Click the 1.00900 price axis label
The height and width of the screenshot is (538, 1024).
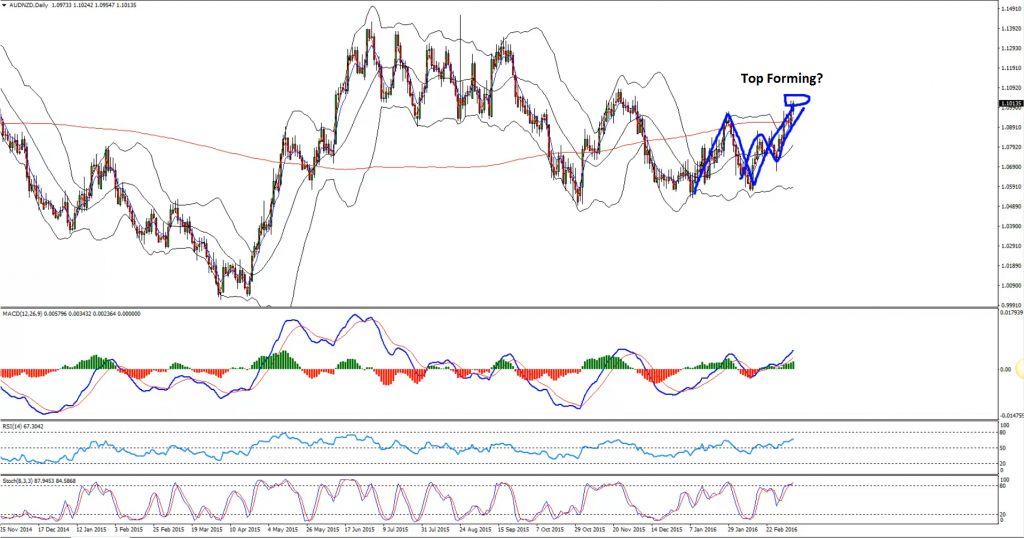coord(1012,285)
